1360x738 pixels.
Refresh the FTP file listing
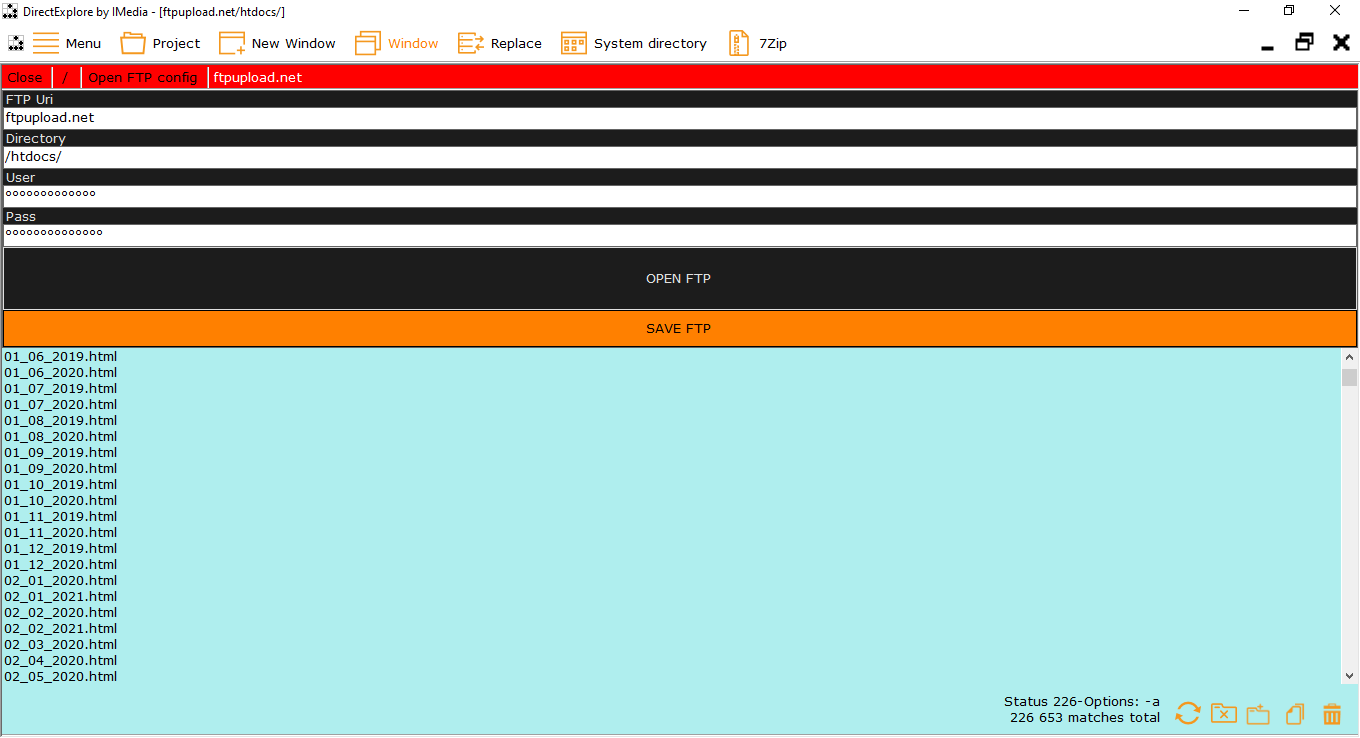(1188, 713)
